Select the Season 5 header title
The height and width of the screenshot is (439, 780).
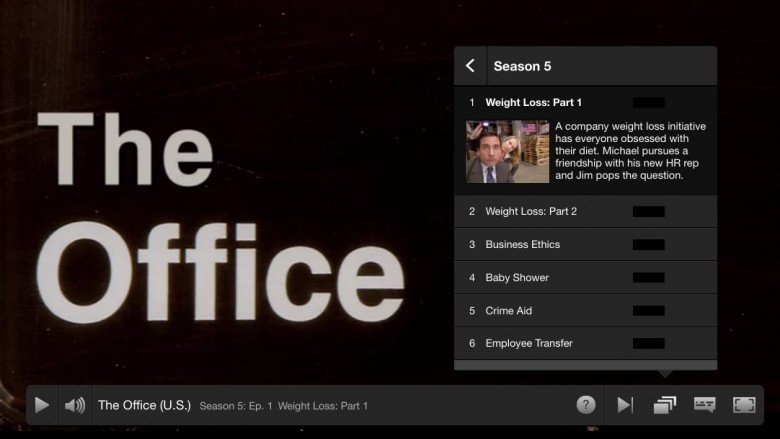click(x=522, y=66)
